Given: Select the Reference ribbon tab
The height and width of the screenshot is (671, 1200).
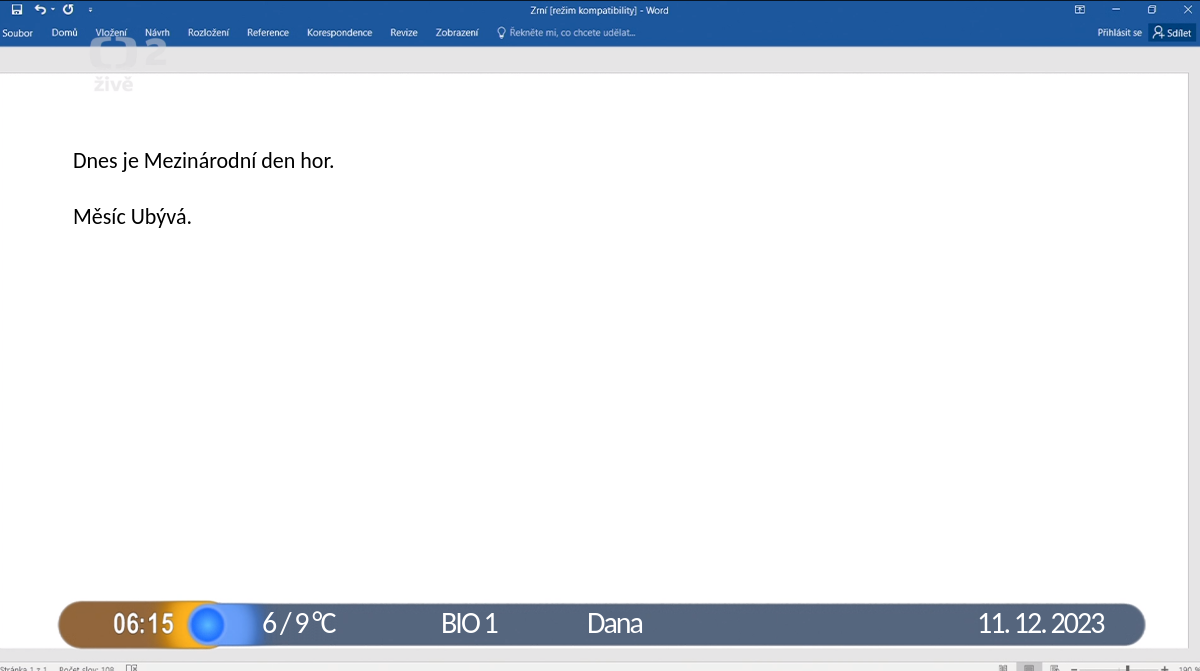Looking at the screenshot, I should pos(268,33).
